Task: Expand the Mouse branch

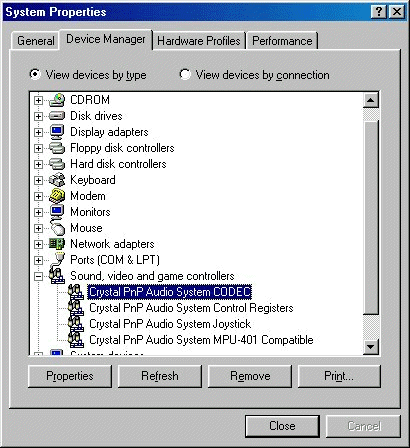Action: [x=38, y=228]
